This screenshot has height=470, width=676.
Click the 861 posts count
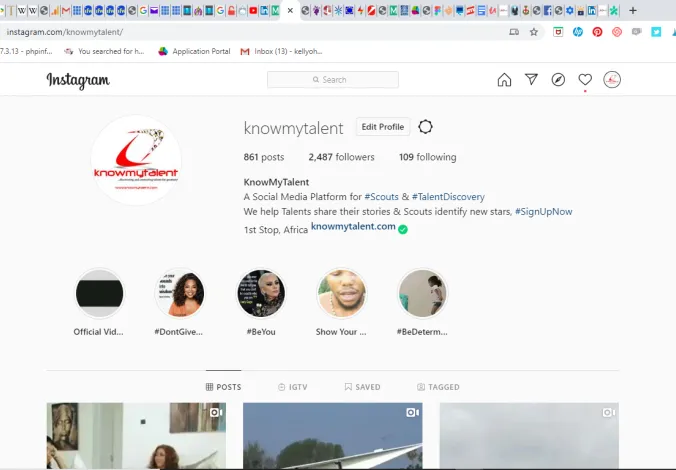coord(264,157)
